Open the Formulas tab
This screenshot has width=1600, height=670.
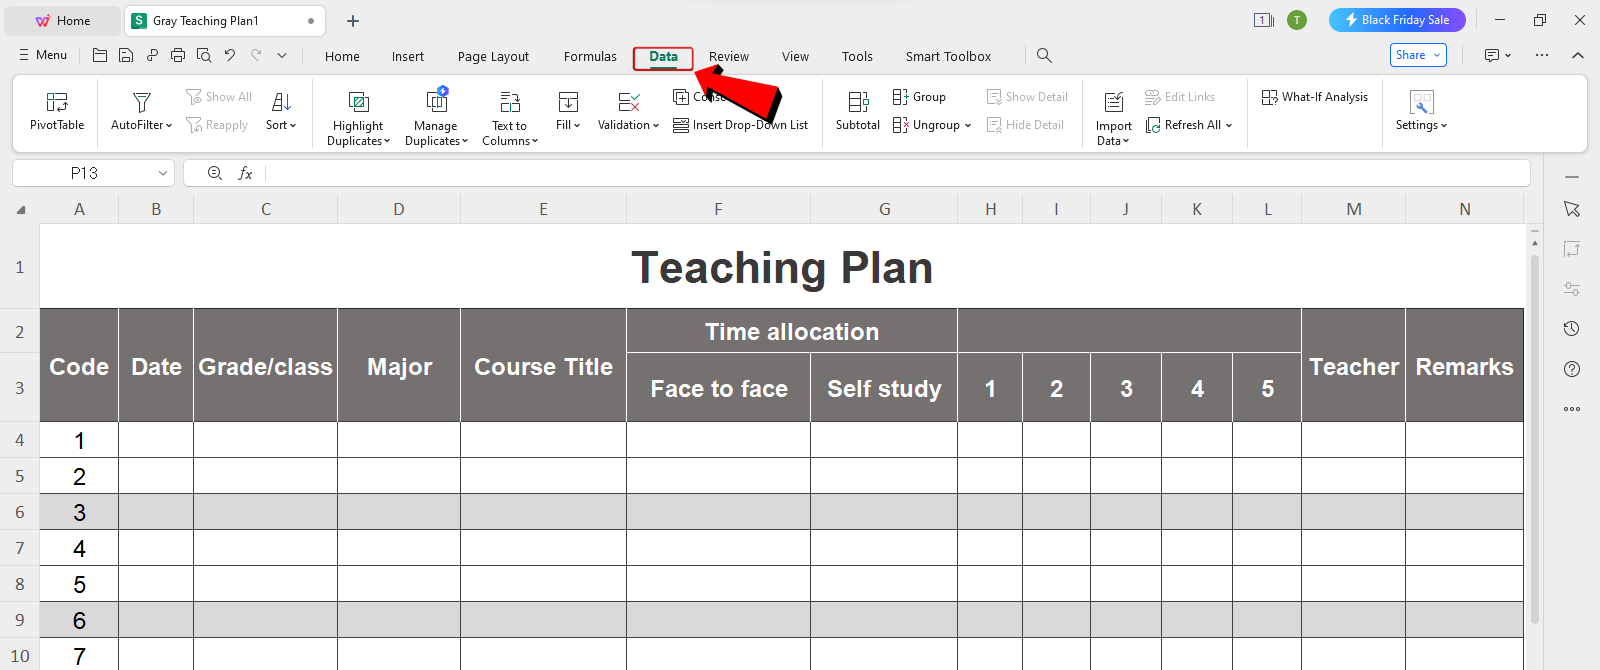click(590, 56)
